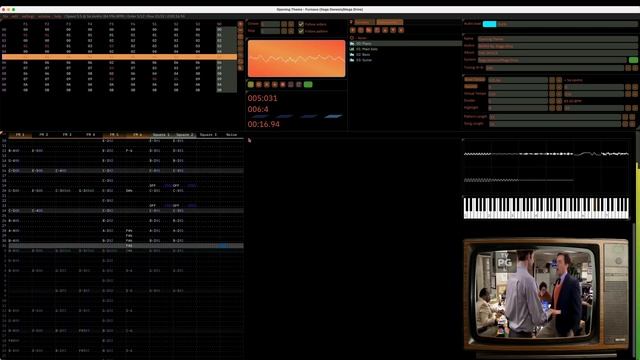The height and width of the screenshot is (360, 640).
Task: Decrease Step value with minus stepper
Action: [x=284, y=31]
